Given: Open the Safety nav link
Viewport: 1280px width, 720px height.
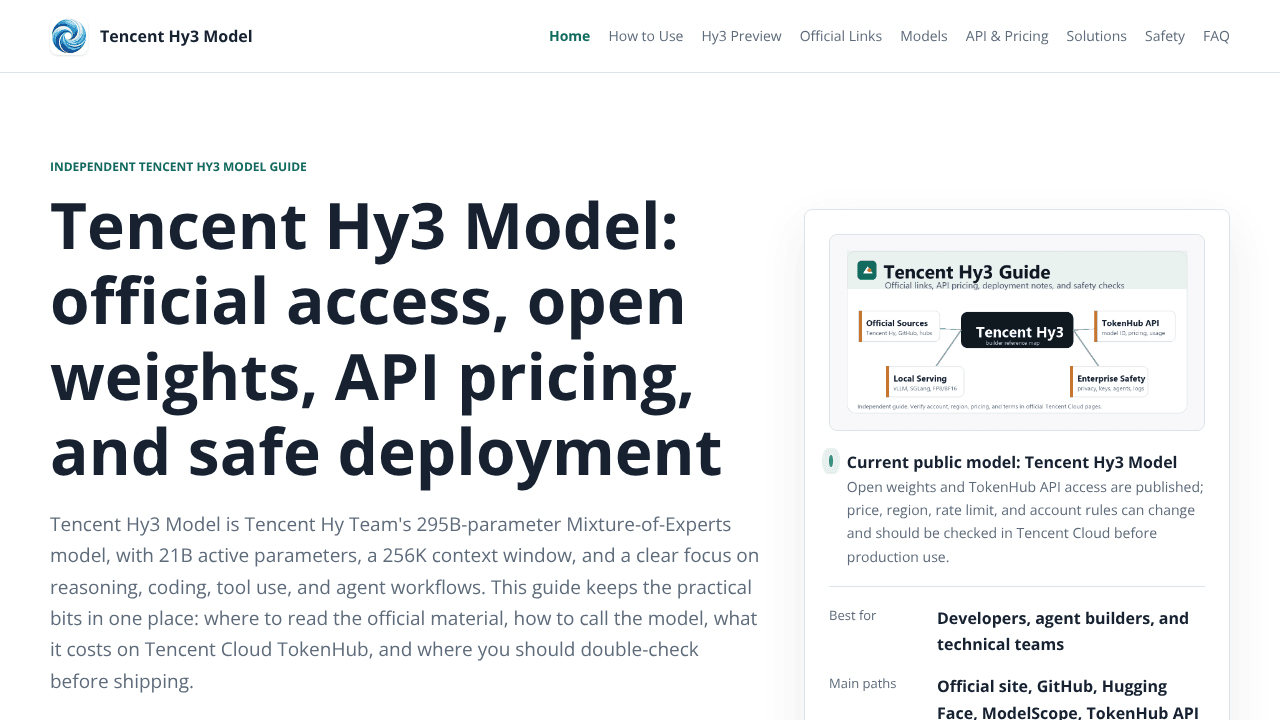Looking at the screenshot, I should [1165, 36].
